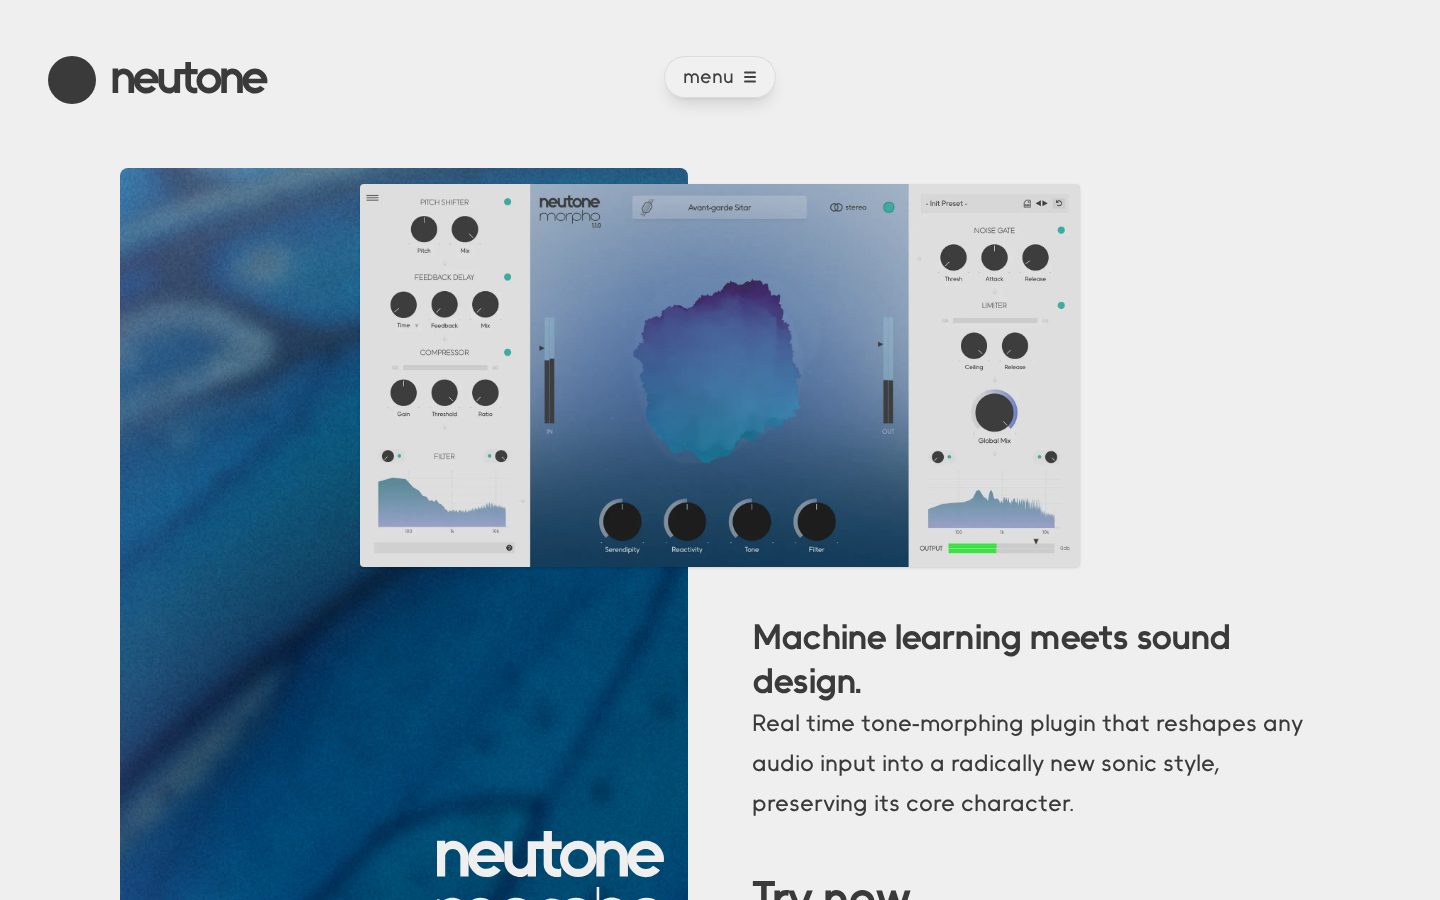Click the green OUTPUT level bar
This screenshot has height=900, width=1440.
pos(972,548)
